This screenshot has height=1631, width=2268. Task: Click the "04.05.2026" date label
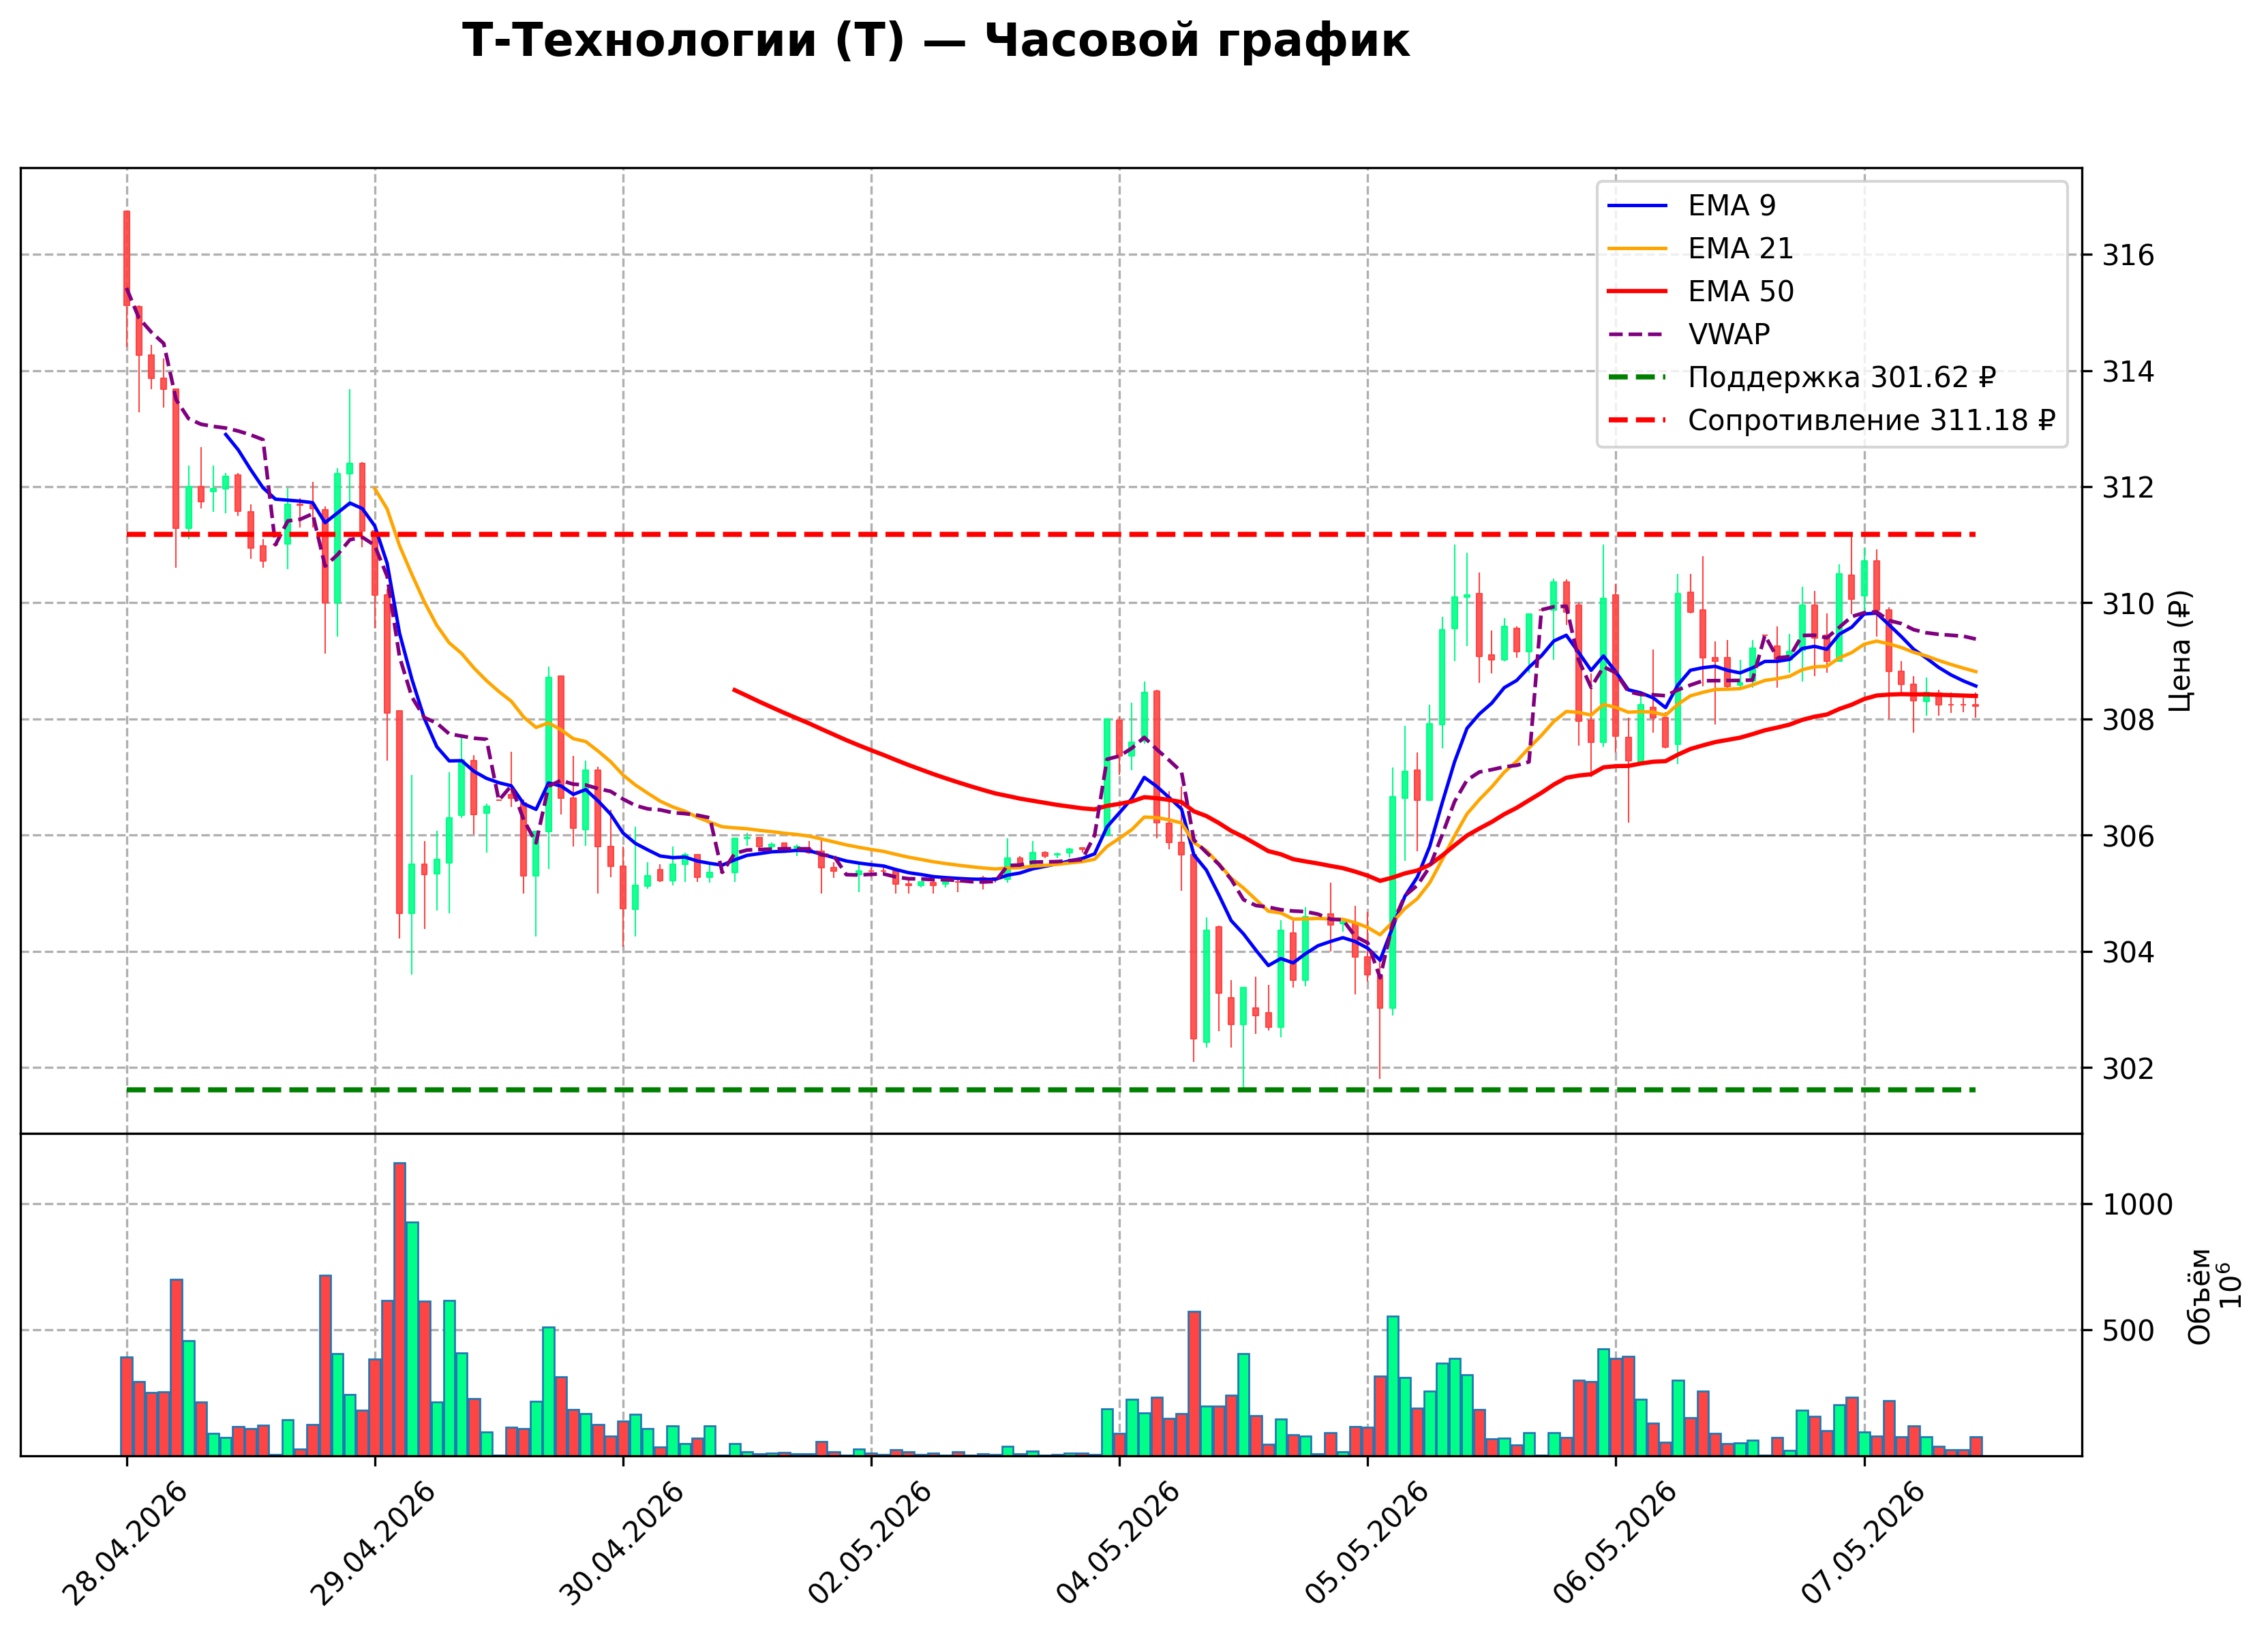[x=1117, y=1543]
